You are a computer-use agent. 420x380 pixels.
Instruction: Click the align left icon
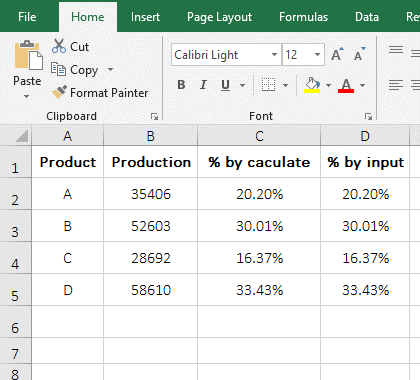point(396,85)
